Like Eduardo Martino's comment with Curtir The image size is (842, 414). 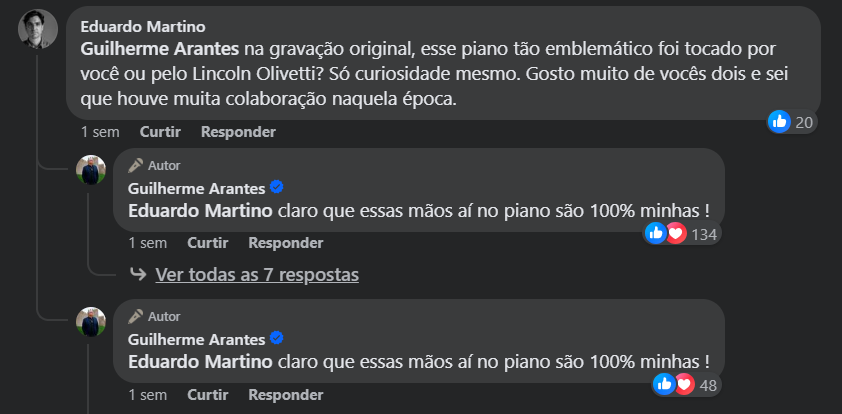coord(160,132)
